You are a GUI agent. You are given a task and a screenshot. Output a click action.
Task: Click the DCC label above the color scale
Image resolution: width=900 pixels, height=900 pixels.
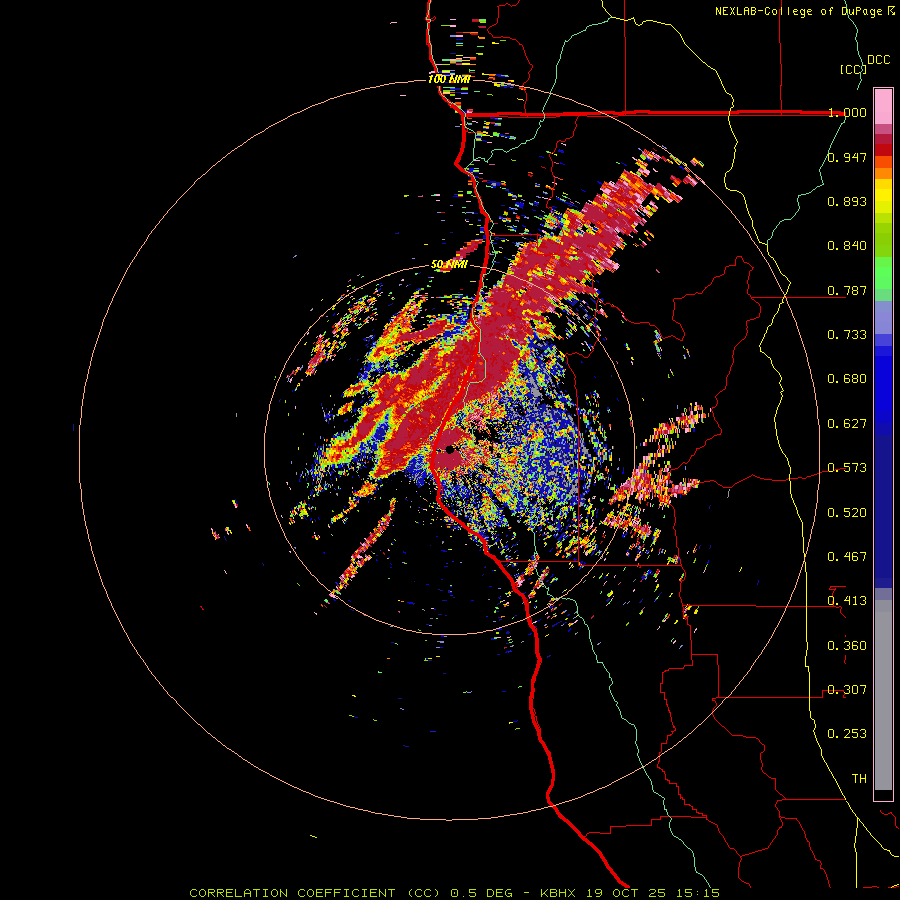coord(878,60)
